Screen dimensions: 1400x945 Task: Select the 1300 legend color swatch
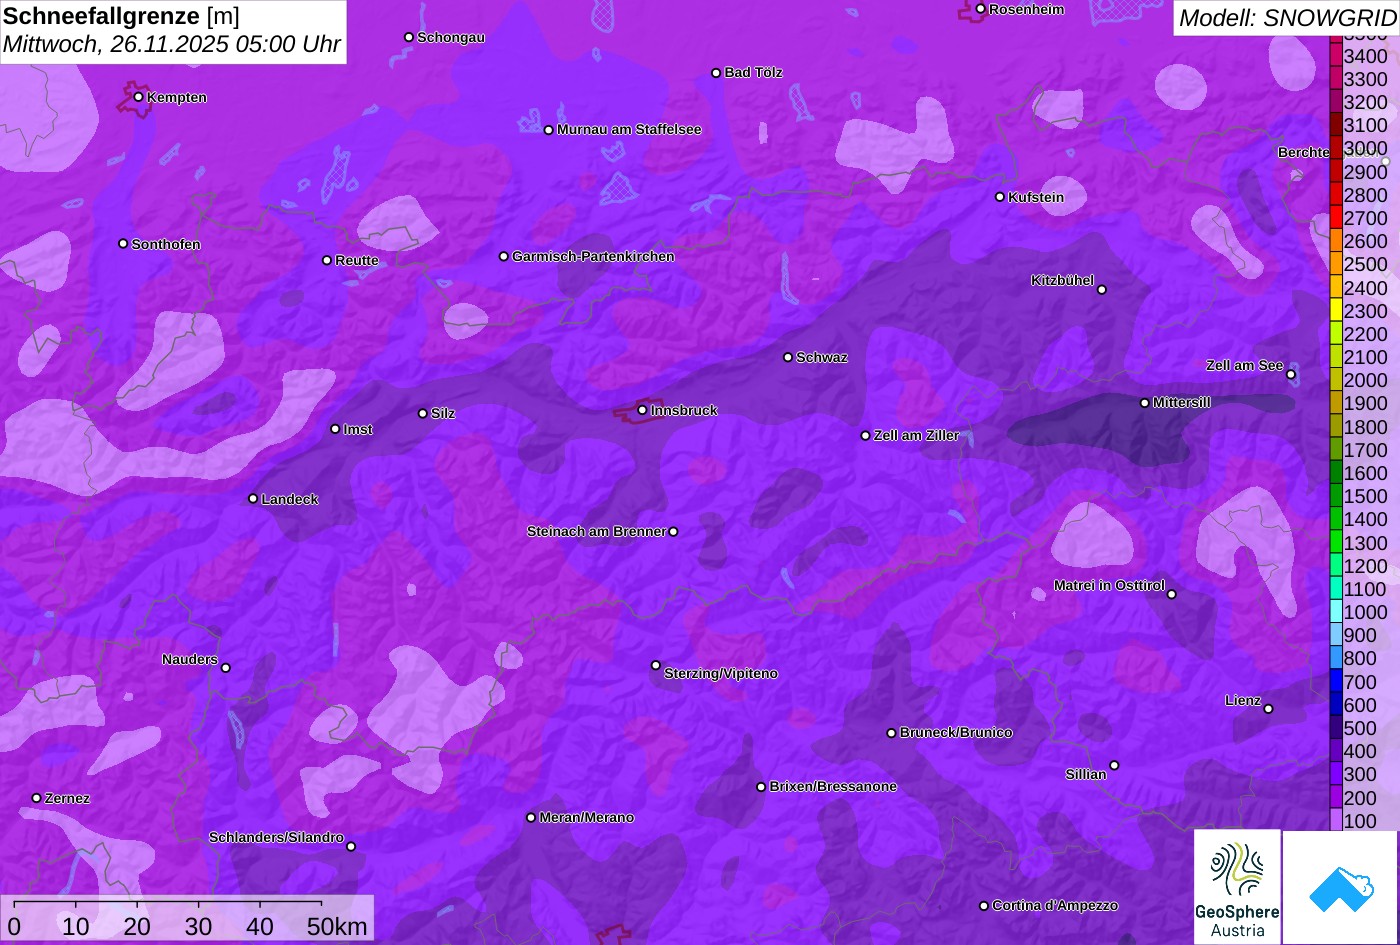coord(1335,543)
